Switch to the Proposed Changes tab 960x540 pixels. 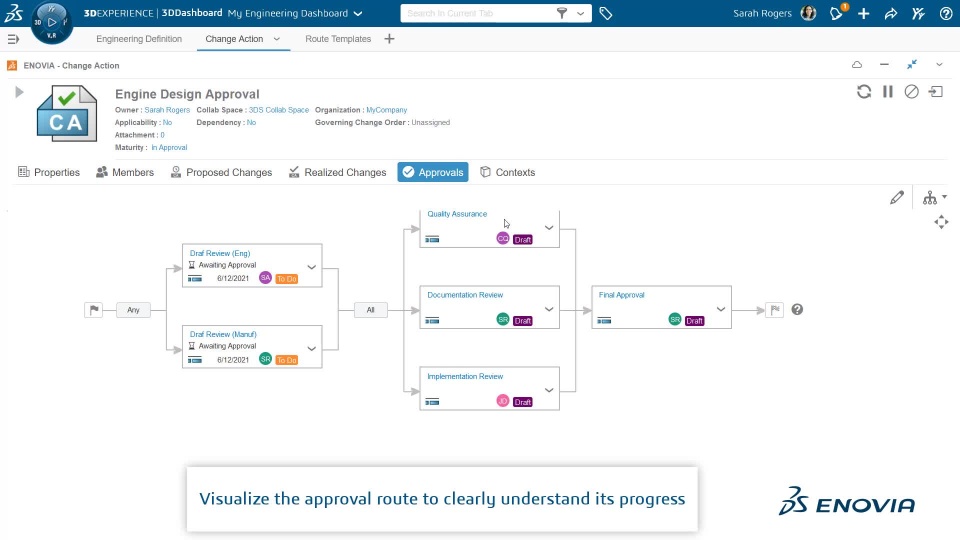pyautogui.click(x=220, y=172)
